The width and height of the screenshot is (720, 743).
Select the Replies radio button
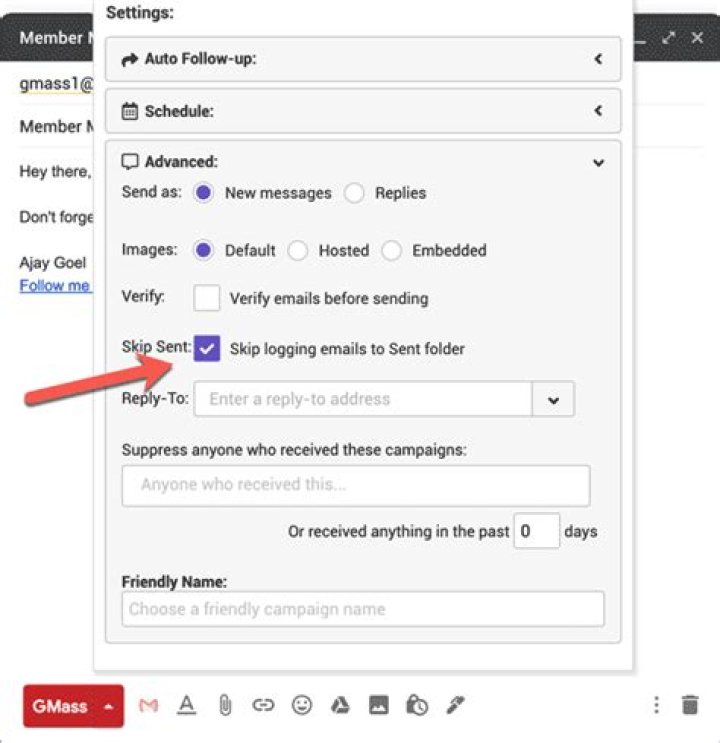click(x=354, y=194)
